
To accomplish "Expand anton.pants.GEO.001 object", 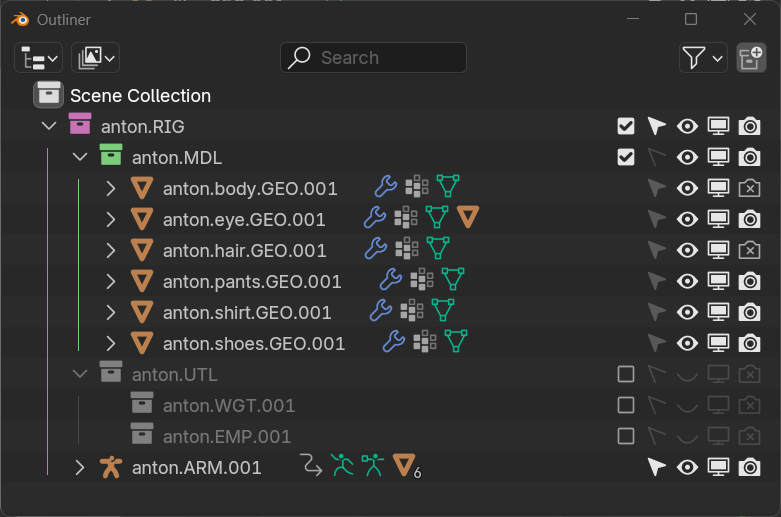I will click(111, 281).
